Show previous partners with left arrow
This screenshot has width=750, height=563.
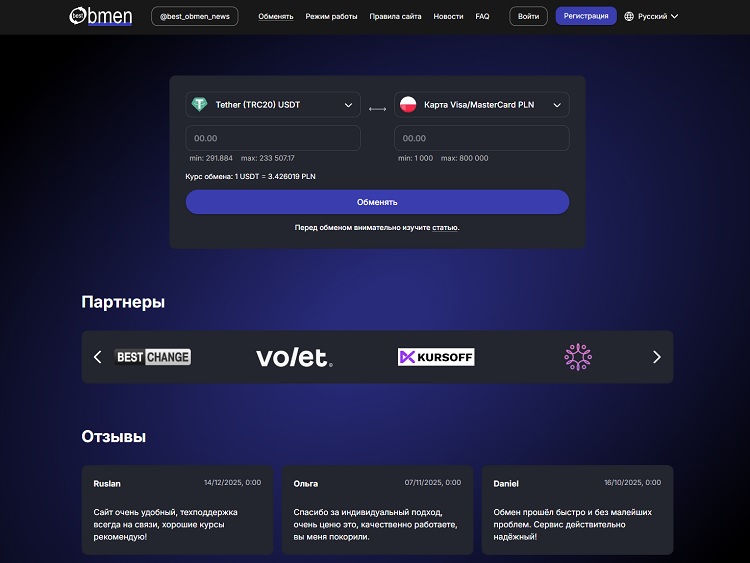(x=98, y=357)
